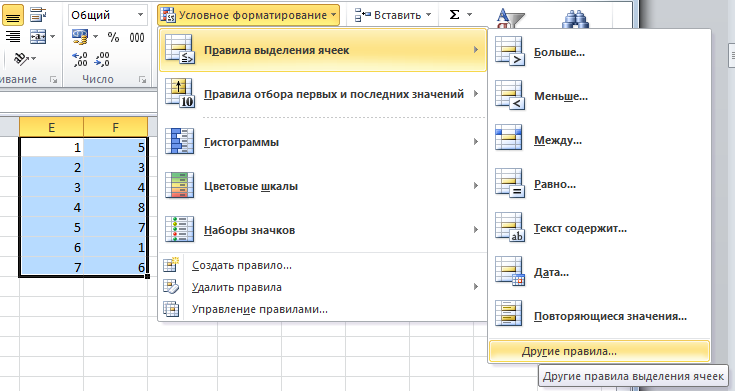Click the Find binoculars icon
This screenshot has height=391, width=735.
tap(575, 19)
